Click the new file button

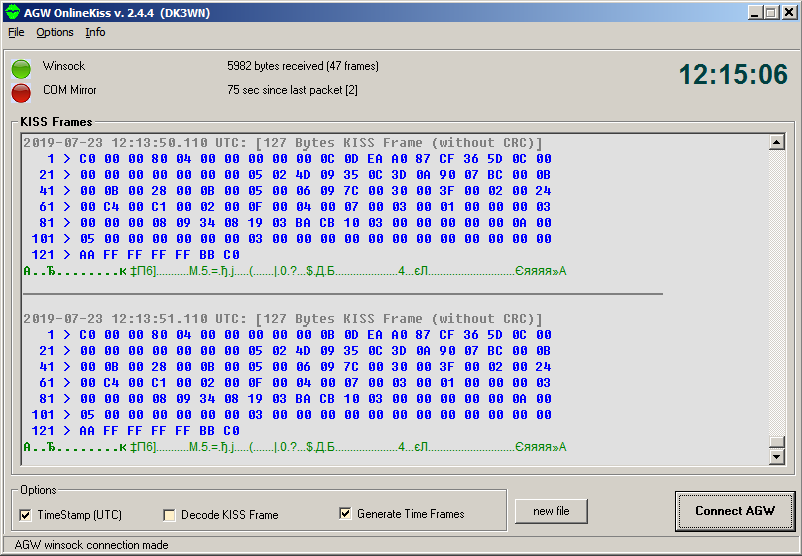click(551, 511)
